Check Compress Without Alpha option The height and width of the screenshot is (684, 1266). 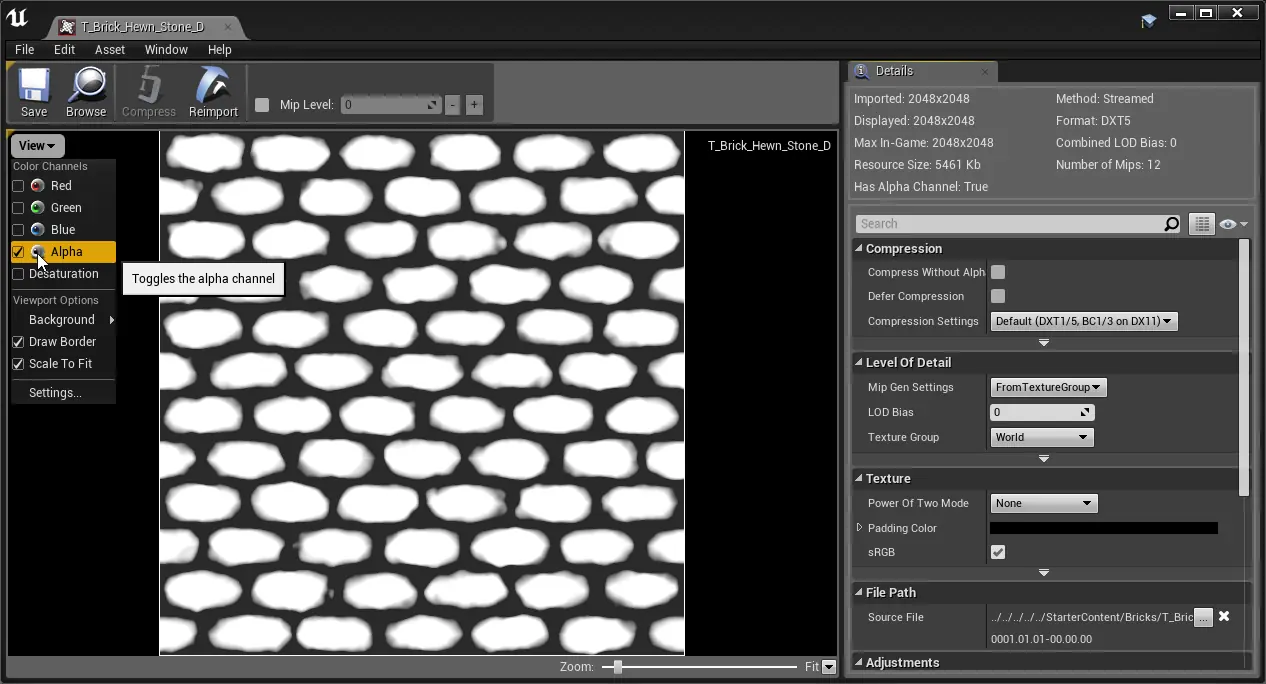pyautogui.click(x=998, y=272)
